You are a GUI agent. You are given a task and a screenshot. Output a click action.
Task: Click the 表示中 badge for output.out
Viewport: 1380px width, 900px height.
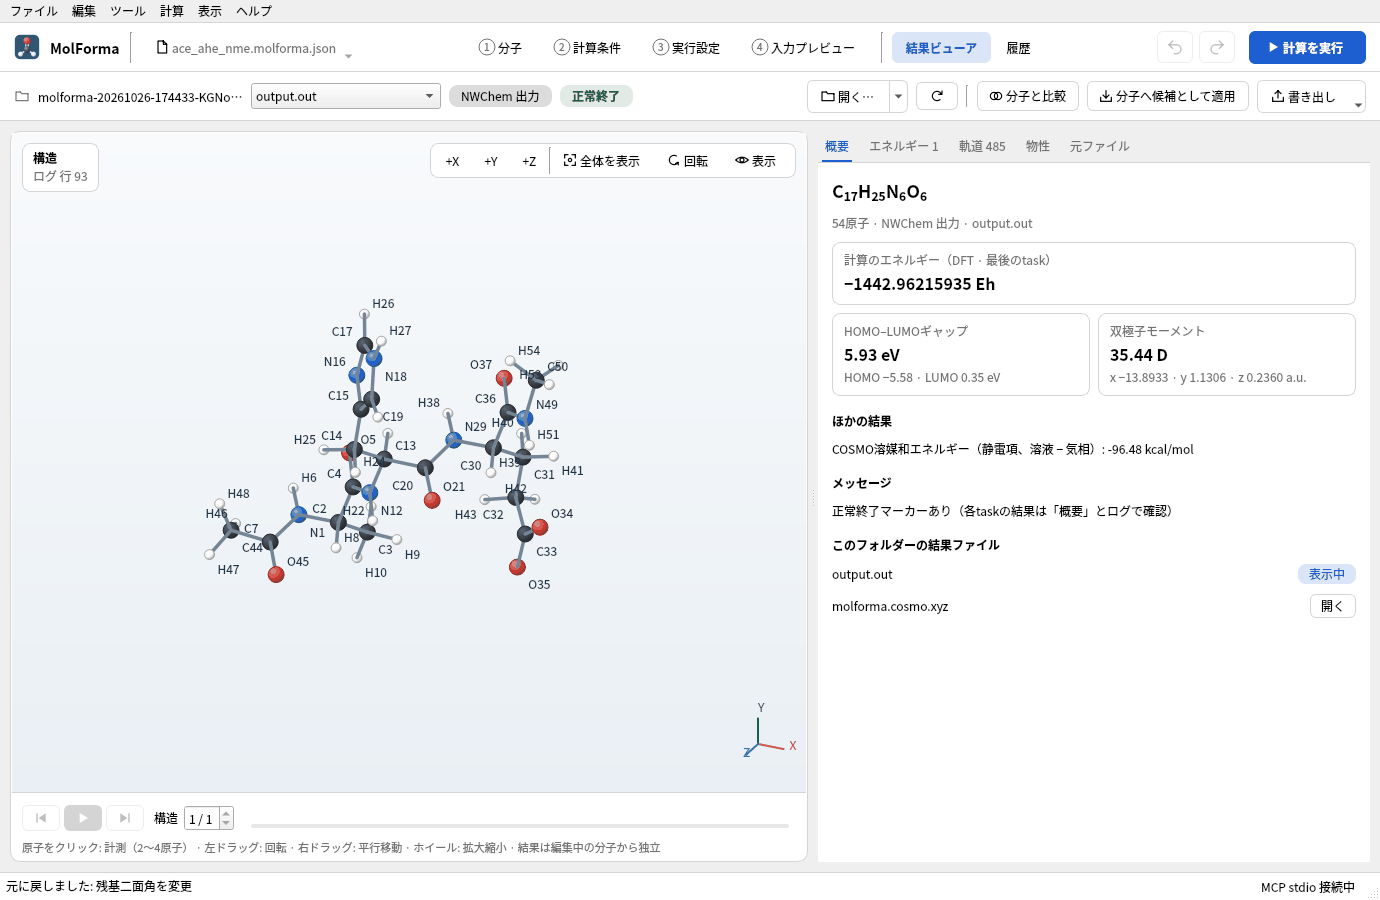(1327, 574)
